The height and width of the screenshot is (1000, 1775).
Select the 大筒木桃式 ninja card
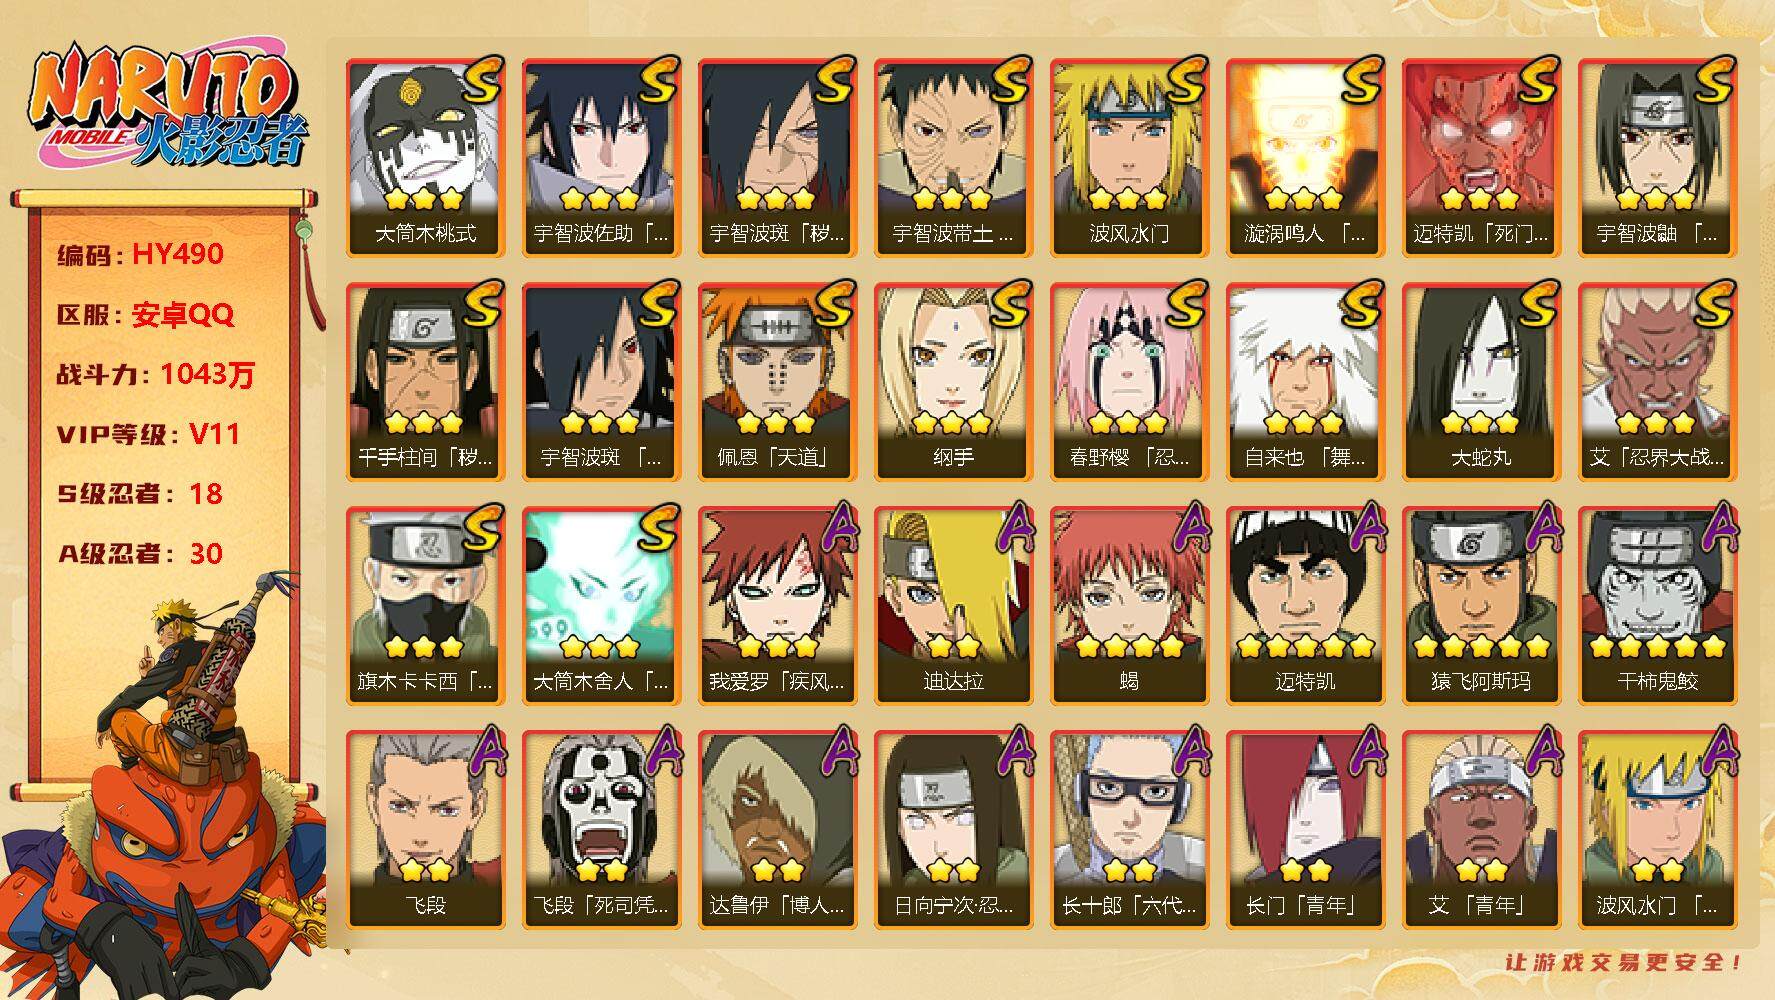(425, 158)
